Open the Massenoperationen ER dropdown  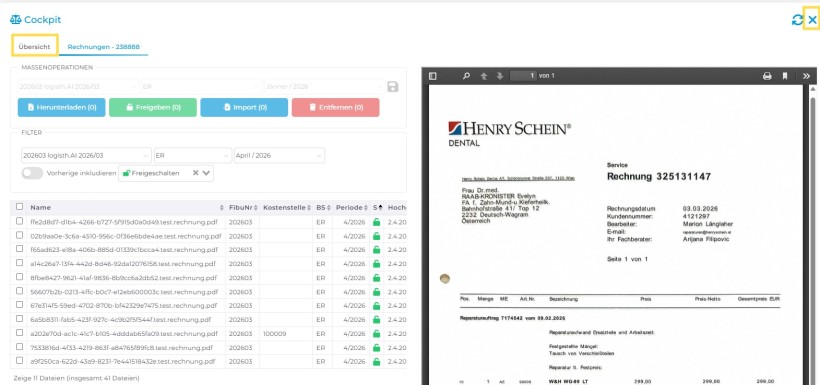point(201,86)
